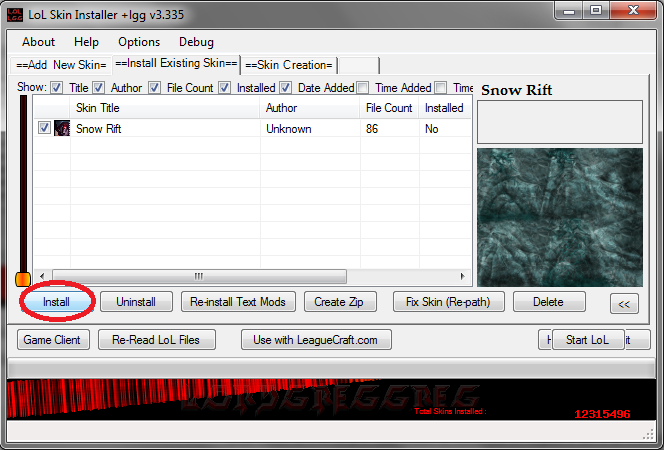Click the Snow Rift preview image
This screenshot has height=450, width=664.
point(560,217)
